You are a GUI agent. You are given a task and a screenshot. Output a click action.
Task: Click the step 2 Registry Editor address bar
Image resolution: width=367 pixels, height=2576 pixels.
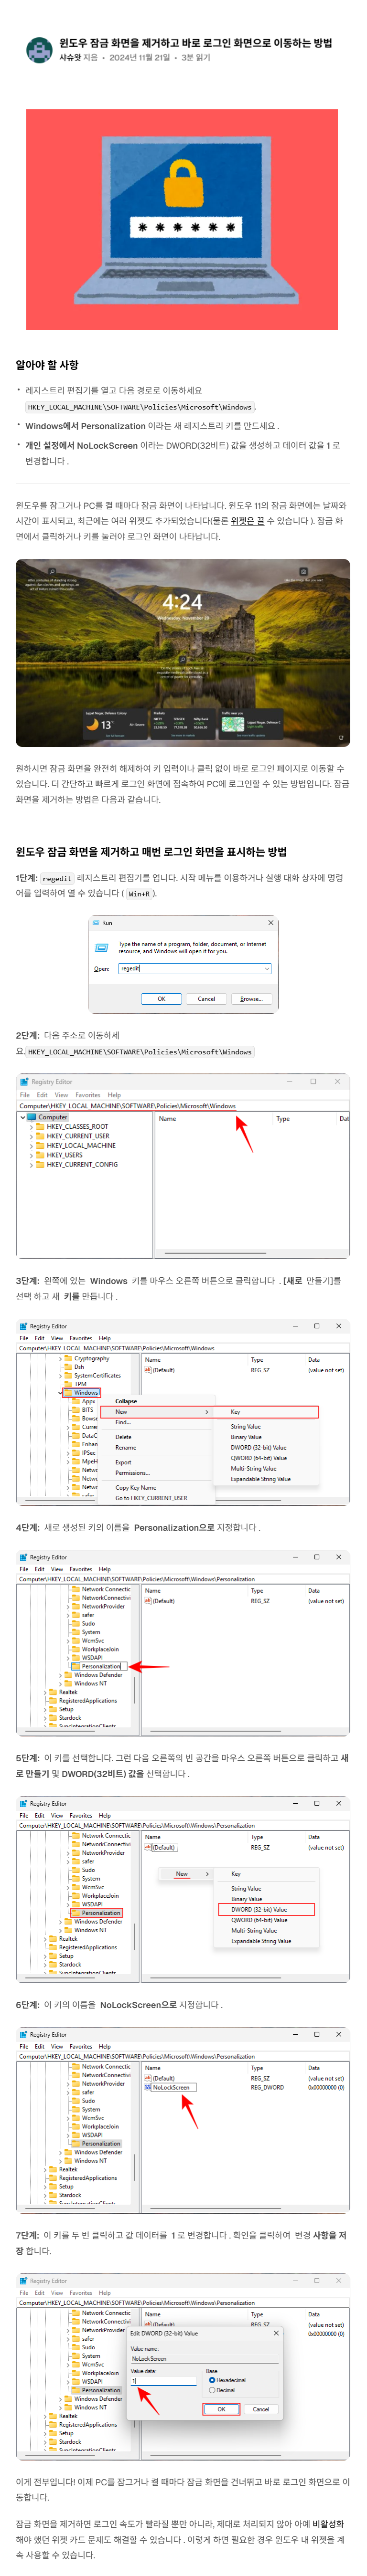[183, 1106]
